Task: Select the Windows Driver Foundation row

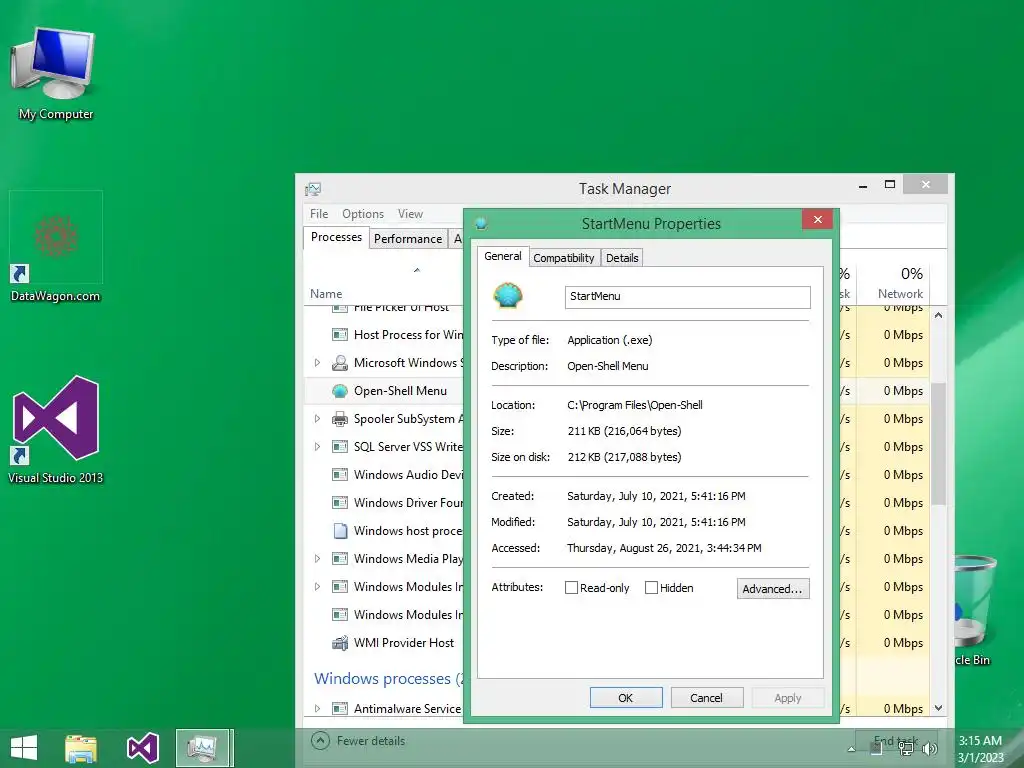Action: point(383,503)
